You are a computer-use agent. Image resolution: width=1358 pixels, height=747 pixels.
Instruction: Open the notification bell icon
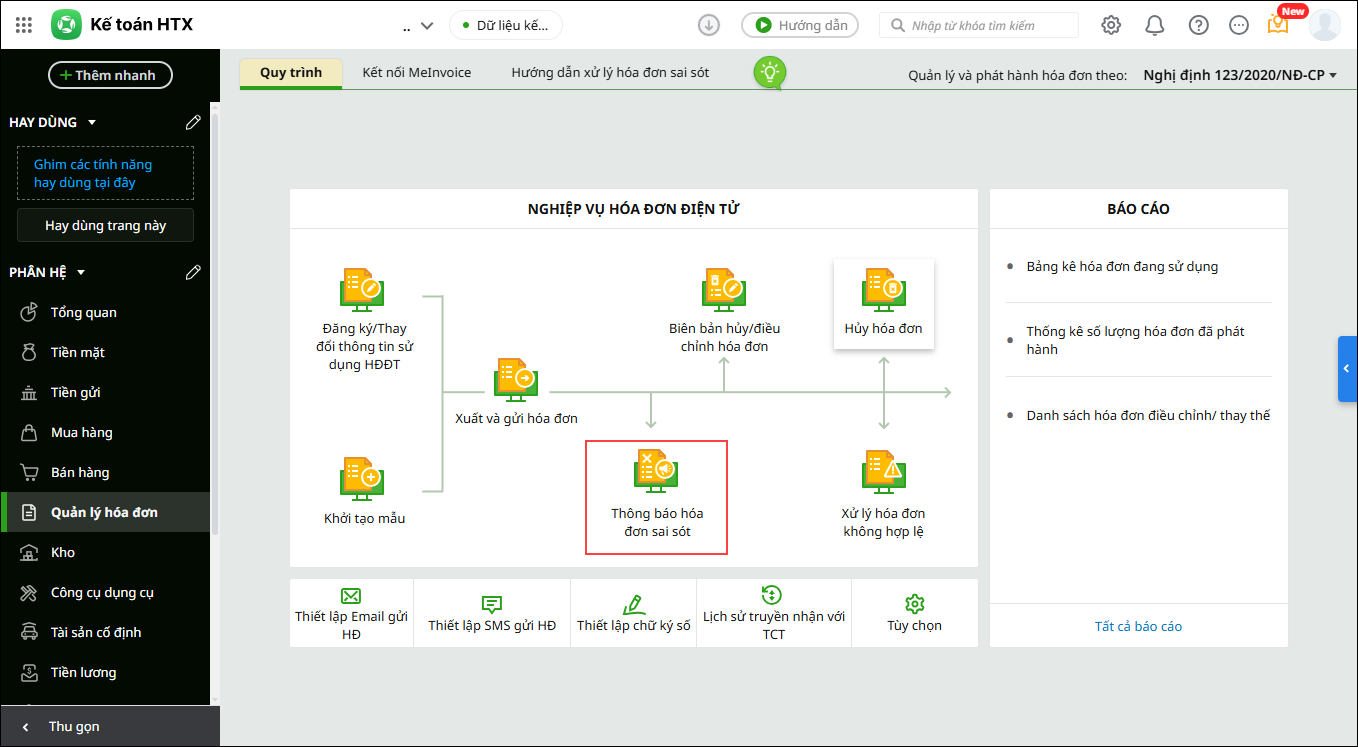click(x=1154, y=25)
